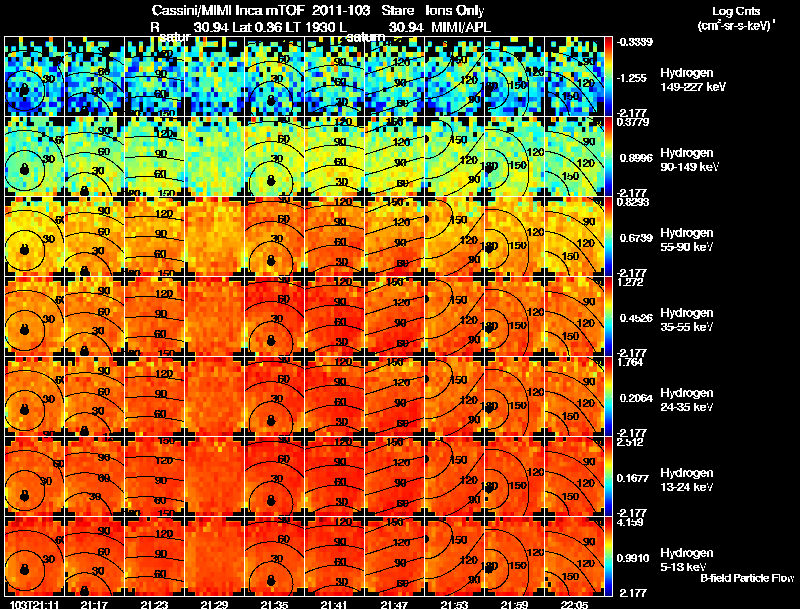This screenshot has height=609, width=800.
Task: Click the 21:47 time label
Action: pos(394,604)
